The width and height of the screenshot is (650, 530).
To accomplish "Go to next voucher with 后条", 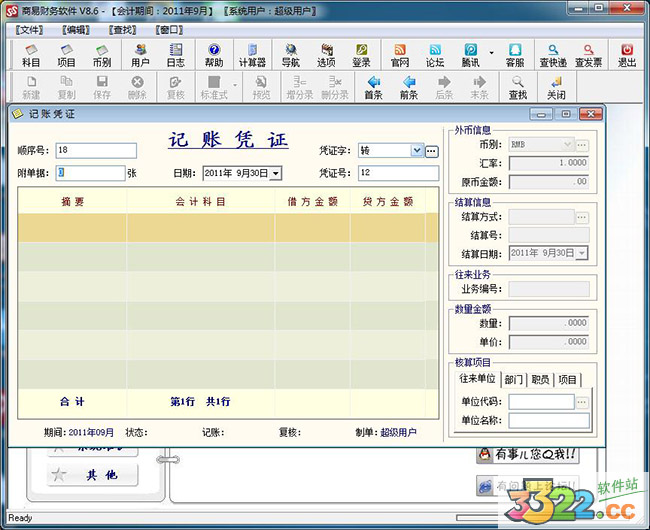I will 444,88.
